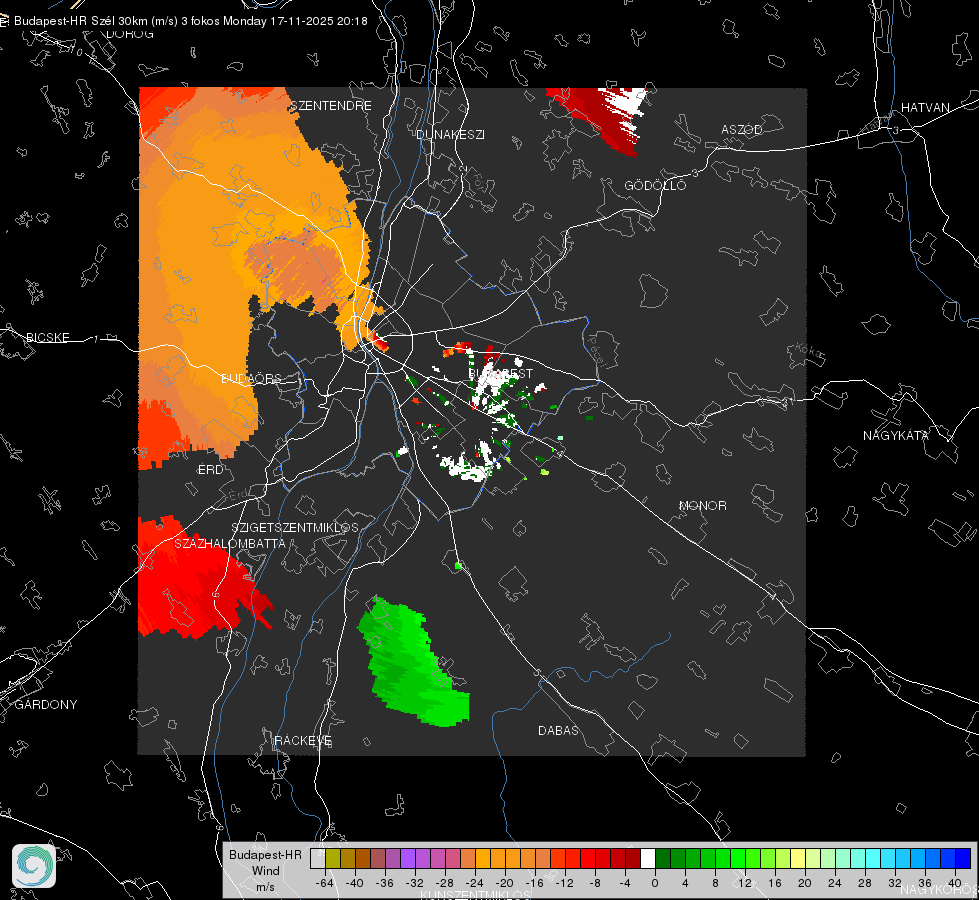Viewport: 979px width, 900px height.
Task: Click the DOROG city label
Action: click(x=130, y=34)
